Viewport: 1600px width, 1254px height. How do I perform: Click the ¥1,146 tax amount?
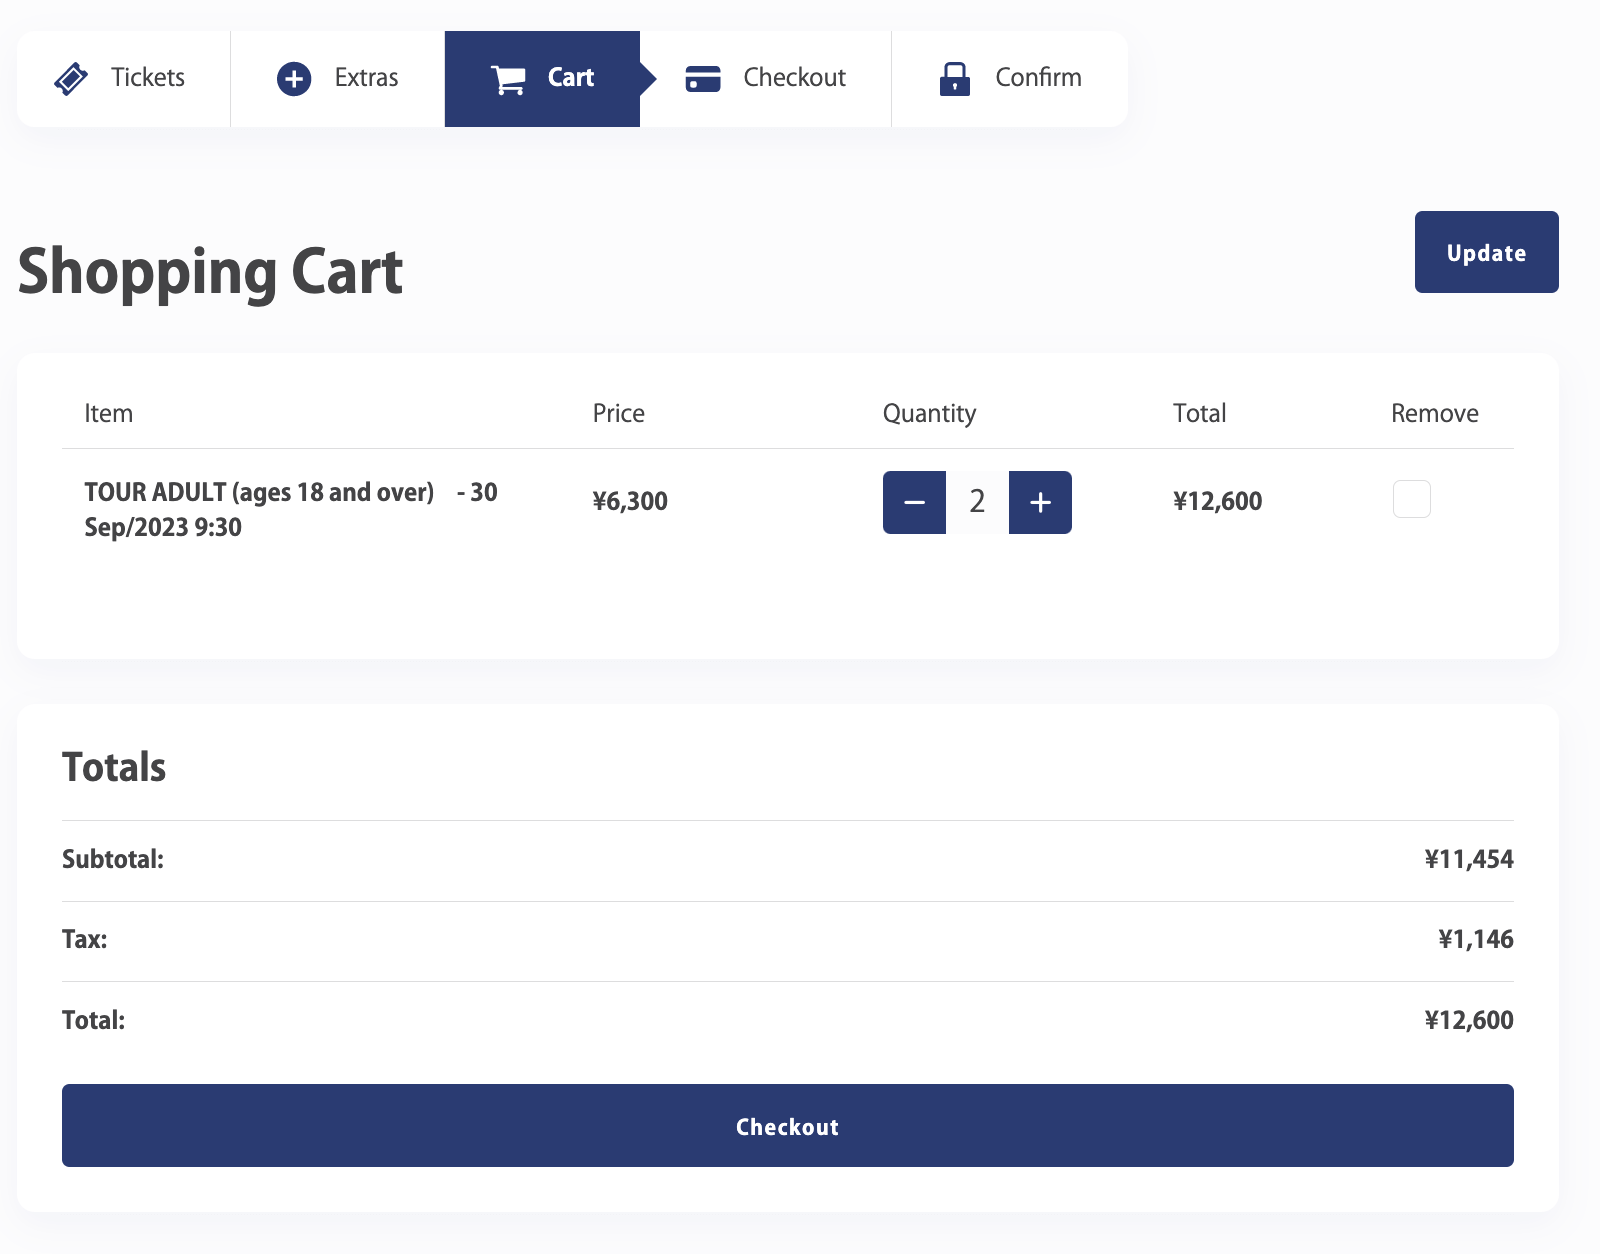1475,939
